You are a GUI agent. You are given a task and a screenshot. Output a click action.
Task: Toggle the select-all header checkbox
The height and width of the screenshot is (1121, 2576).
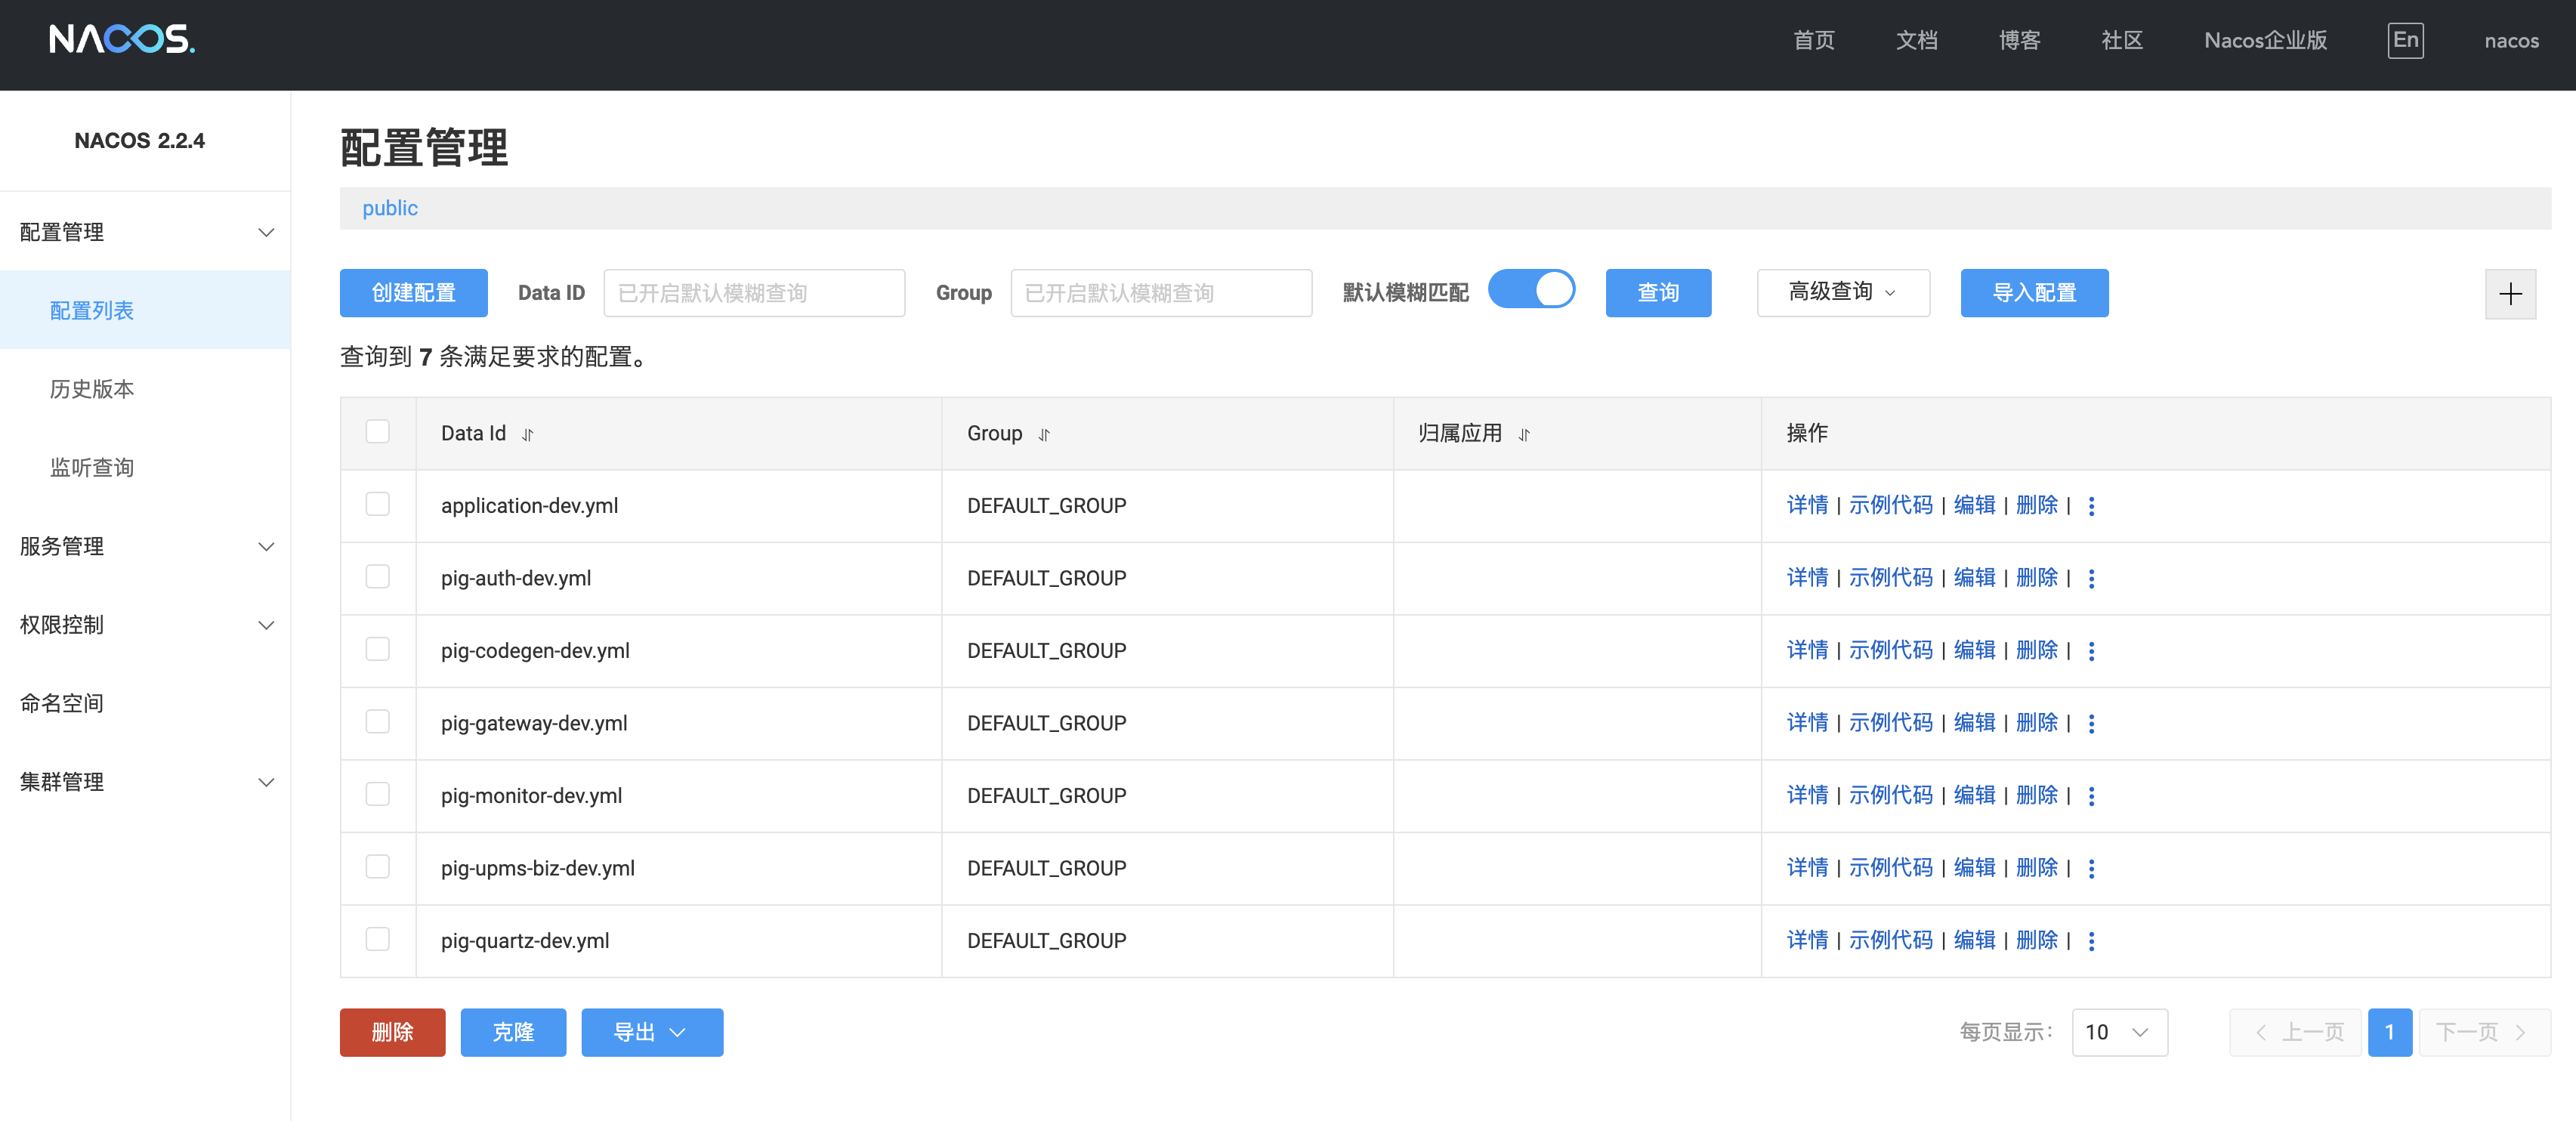(x=377, y=432)
